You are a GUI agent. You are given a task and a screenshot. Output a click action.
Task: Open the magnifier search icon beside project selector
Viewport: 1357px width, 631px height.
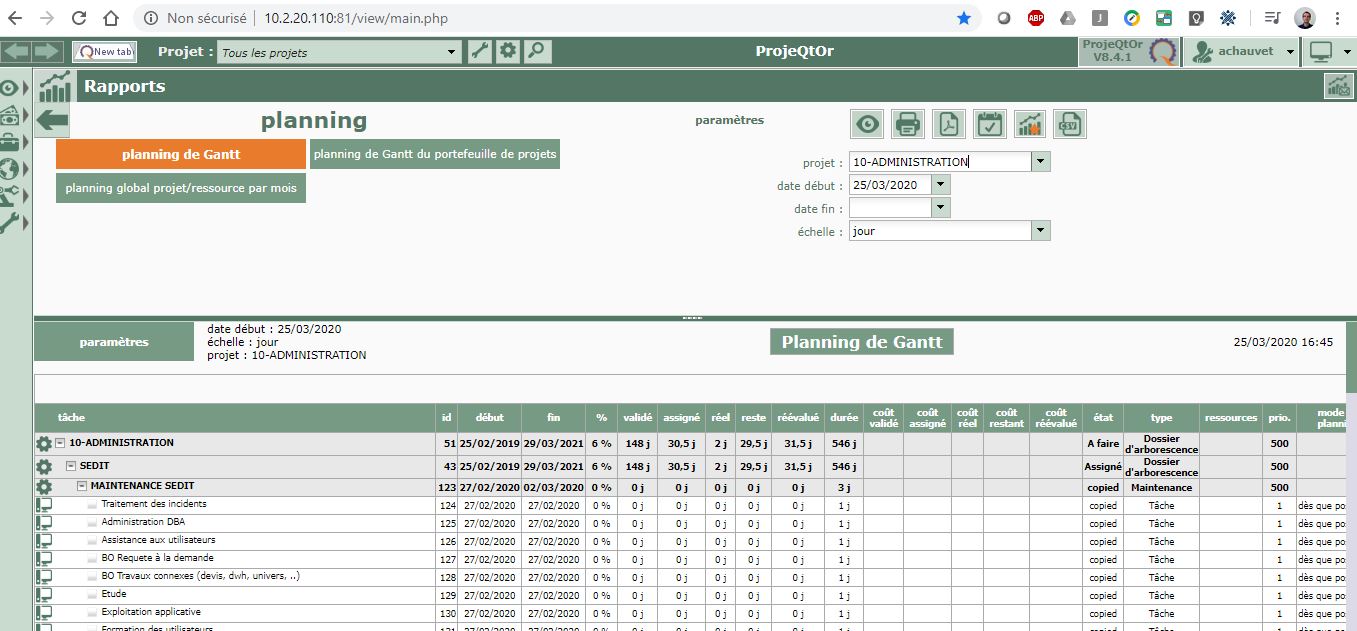pos(538,52)
